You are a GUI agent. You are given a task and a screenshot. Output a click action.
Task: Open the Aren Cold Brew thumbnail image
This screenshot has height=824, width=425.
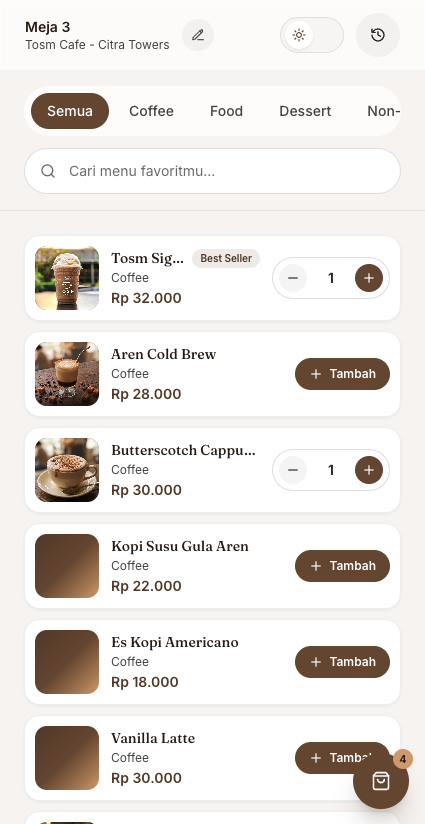click(67, 374)
